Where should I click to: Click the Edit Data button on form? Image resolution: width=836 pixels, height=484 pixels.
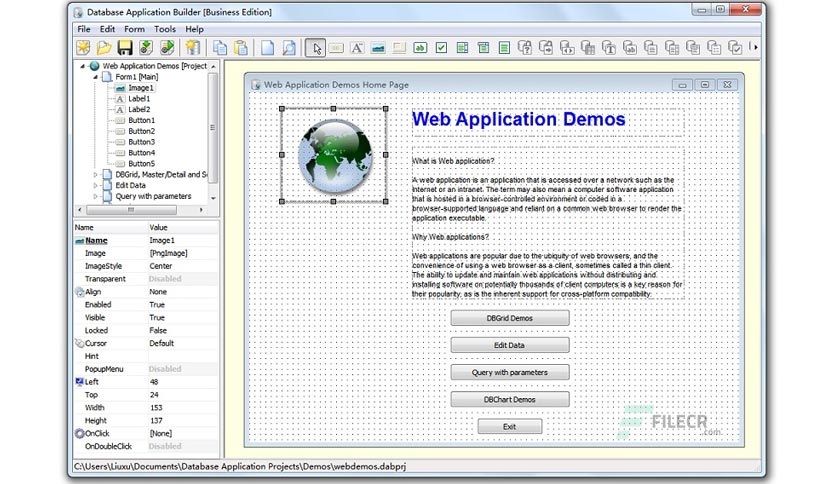[x=510, y=345]
